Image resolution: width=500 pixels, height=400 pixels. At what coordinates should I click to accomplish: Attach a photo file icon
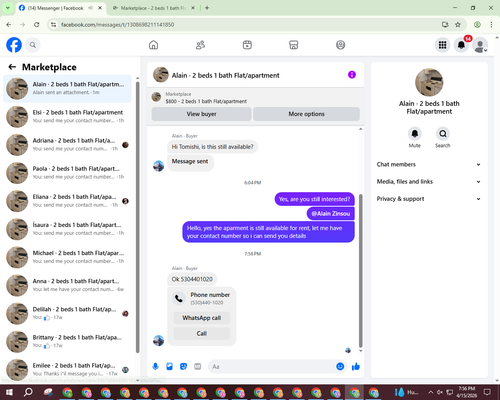169,367
